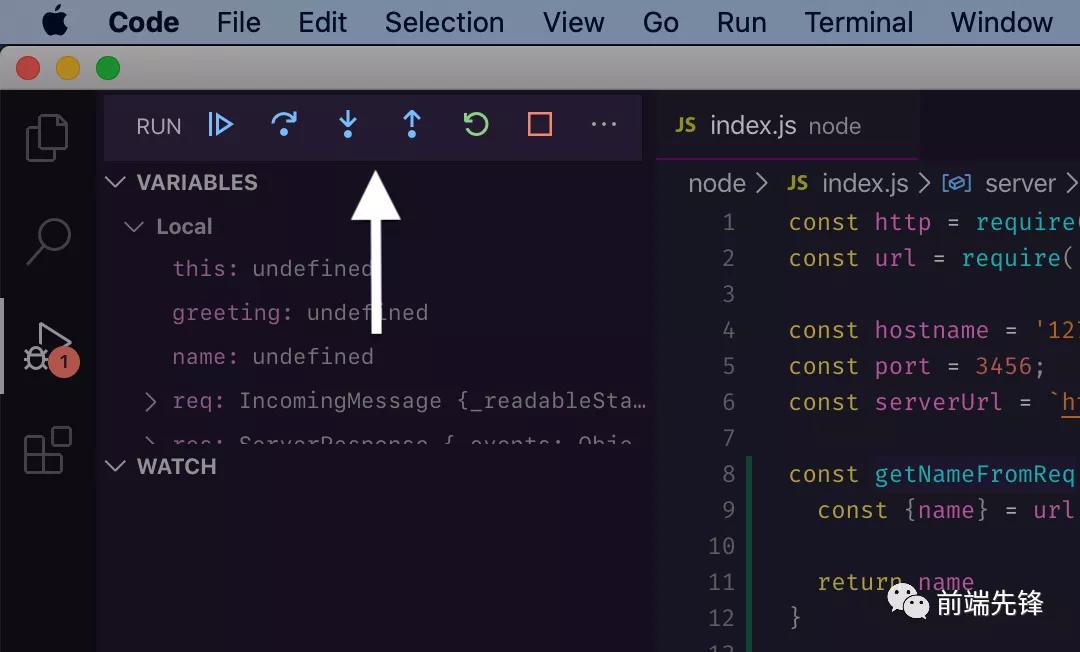The width and height of the screenshot is (1080, 652).
Task: Collapse the VARIABLES section
Action: [x=115, y=182]
